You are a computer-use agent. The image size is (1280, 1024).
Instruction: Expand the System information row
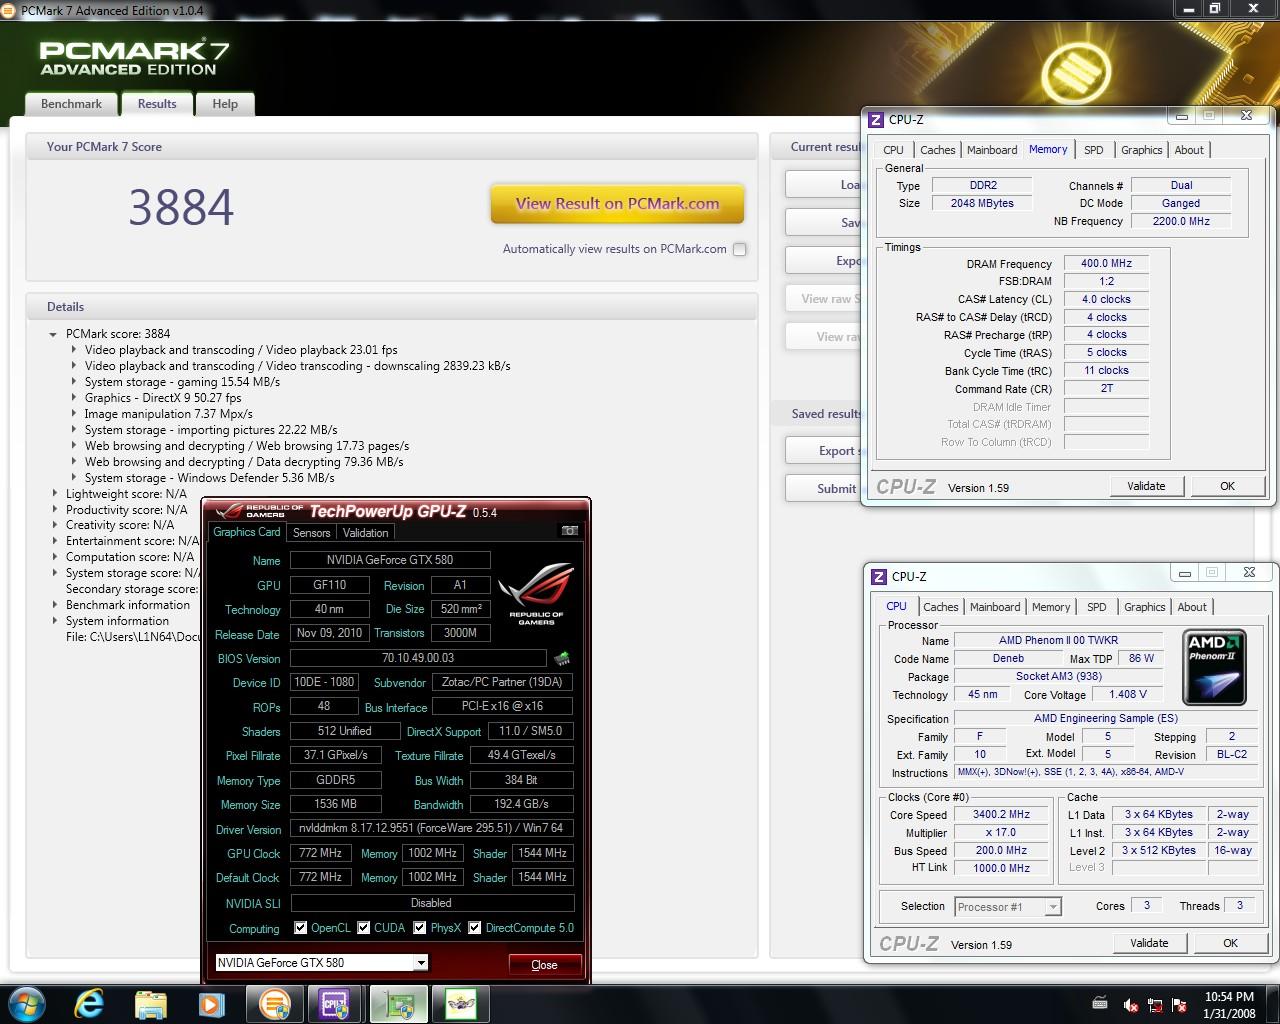pos(55,621)
